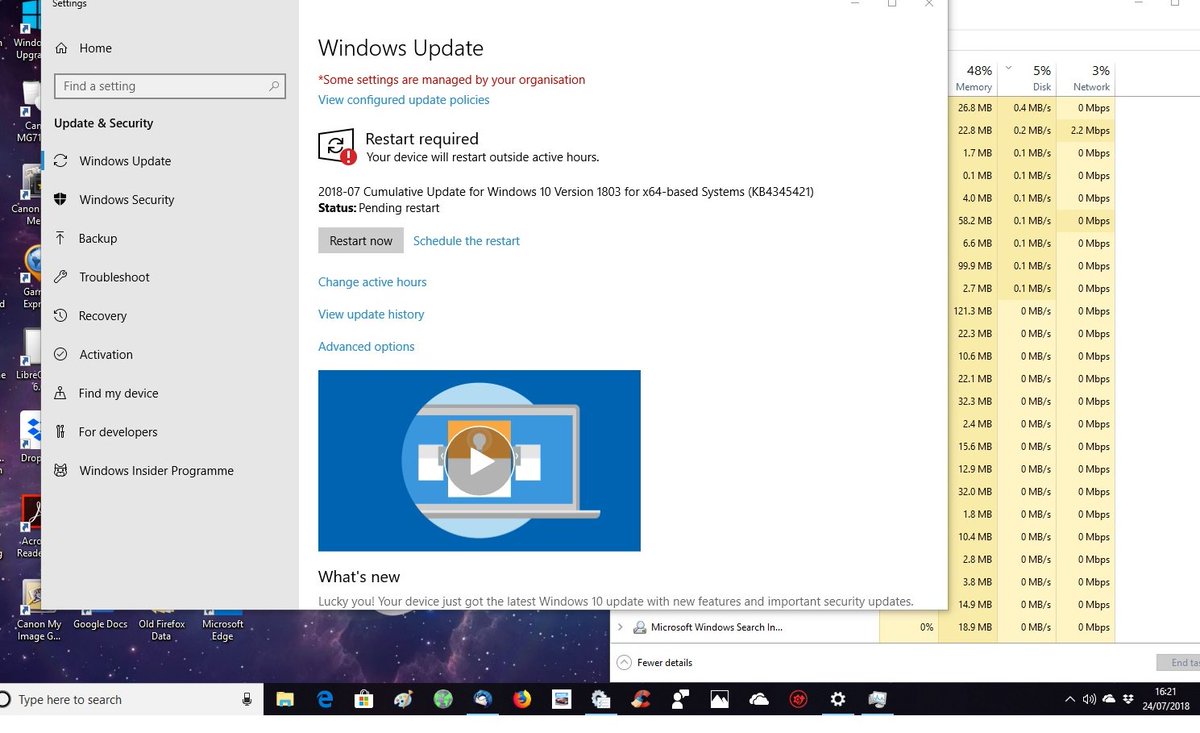This screenshot has height=733, width=1200.
Task: Expand the Microsoft Windows Search In... process
Action: [620, 628]
